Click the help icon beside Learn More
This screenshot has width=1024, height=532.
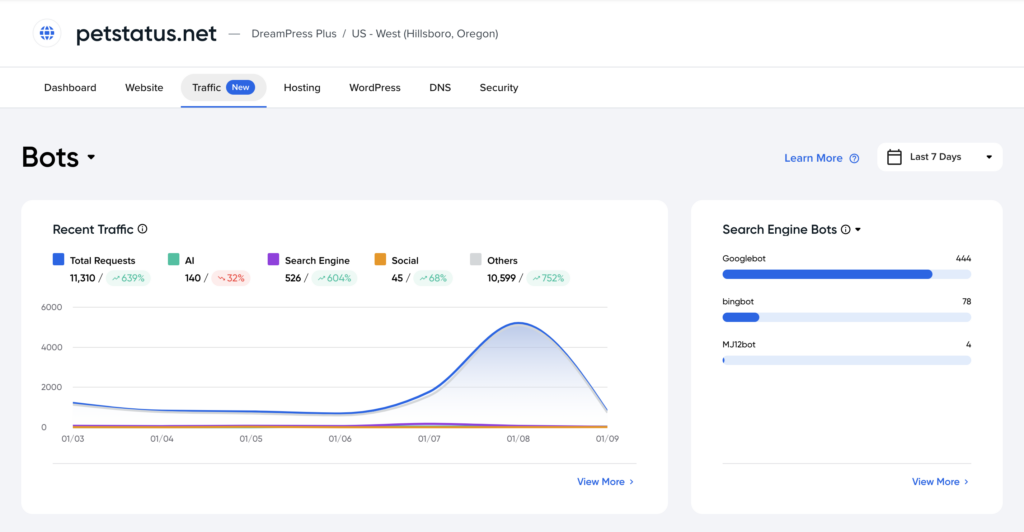coord(854,159)
